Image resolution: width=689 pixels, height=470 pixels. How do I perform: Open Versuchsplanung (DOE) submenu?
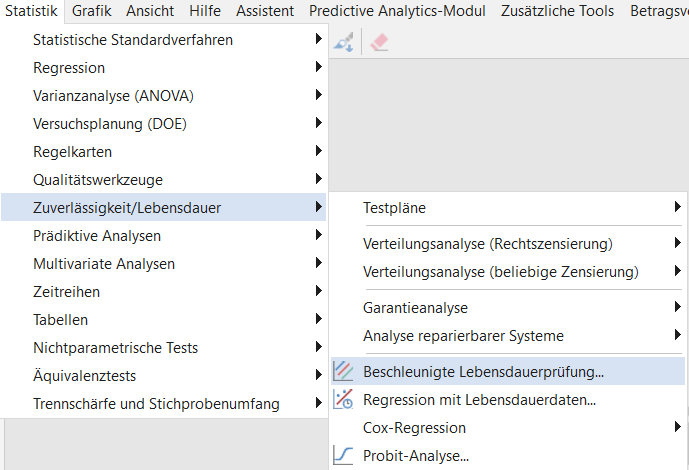click(163, 124)
